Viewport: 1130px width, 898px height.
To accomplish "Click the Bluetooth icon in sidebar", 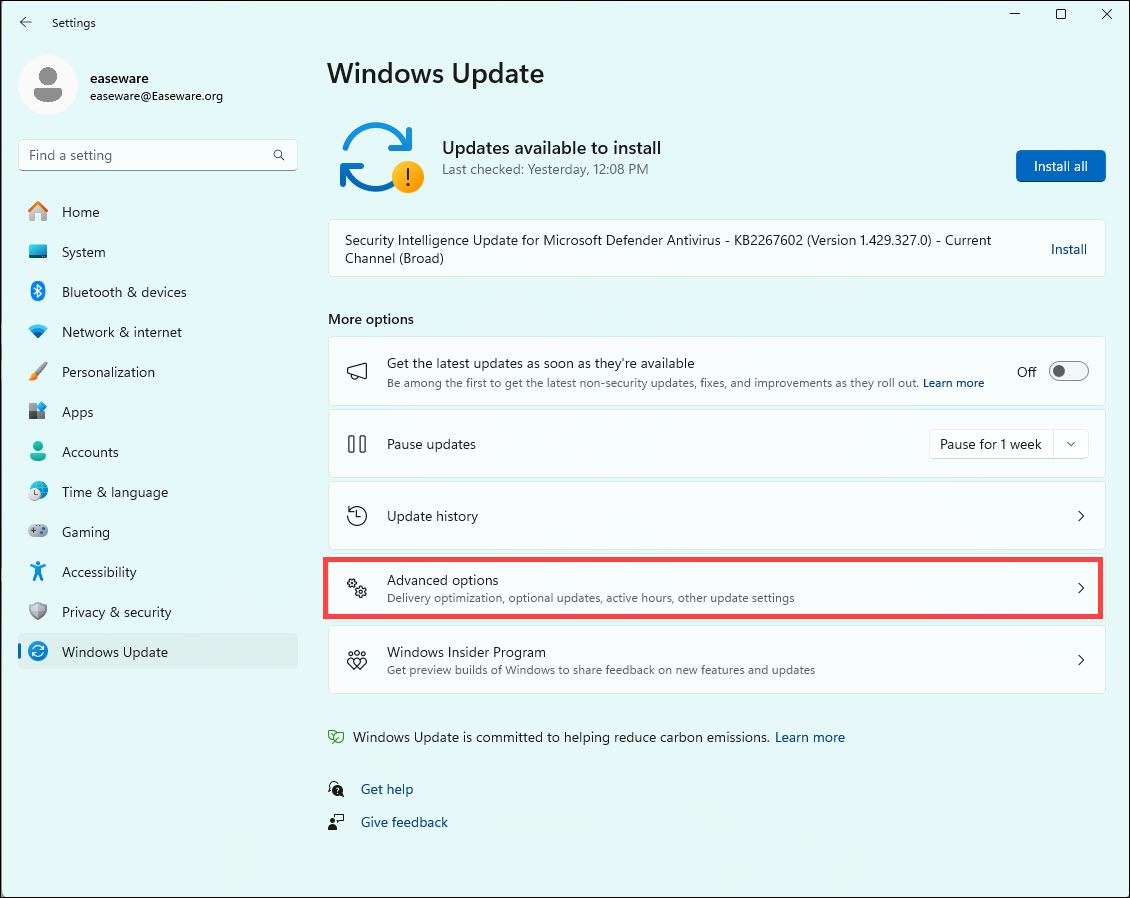I will 38,291.
